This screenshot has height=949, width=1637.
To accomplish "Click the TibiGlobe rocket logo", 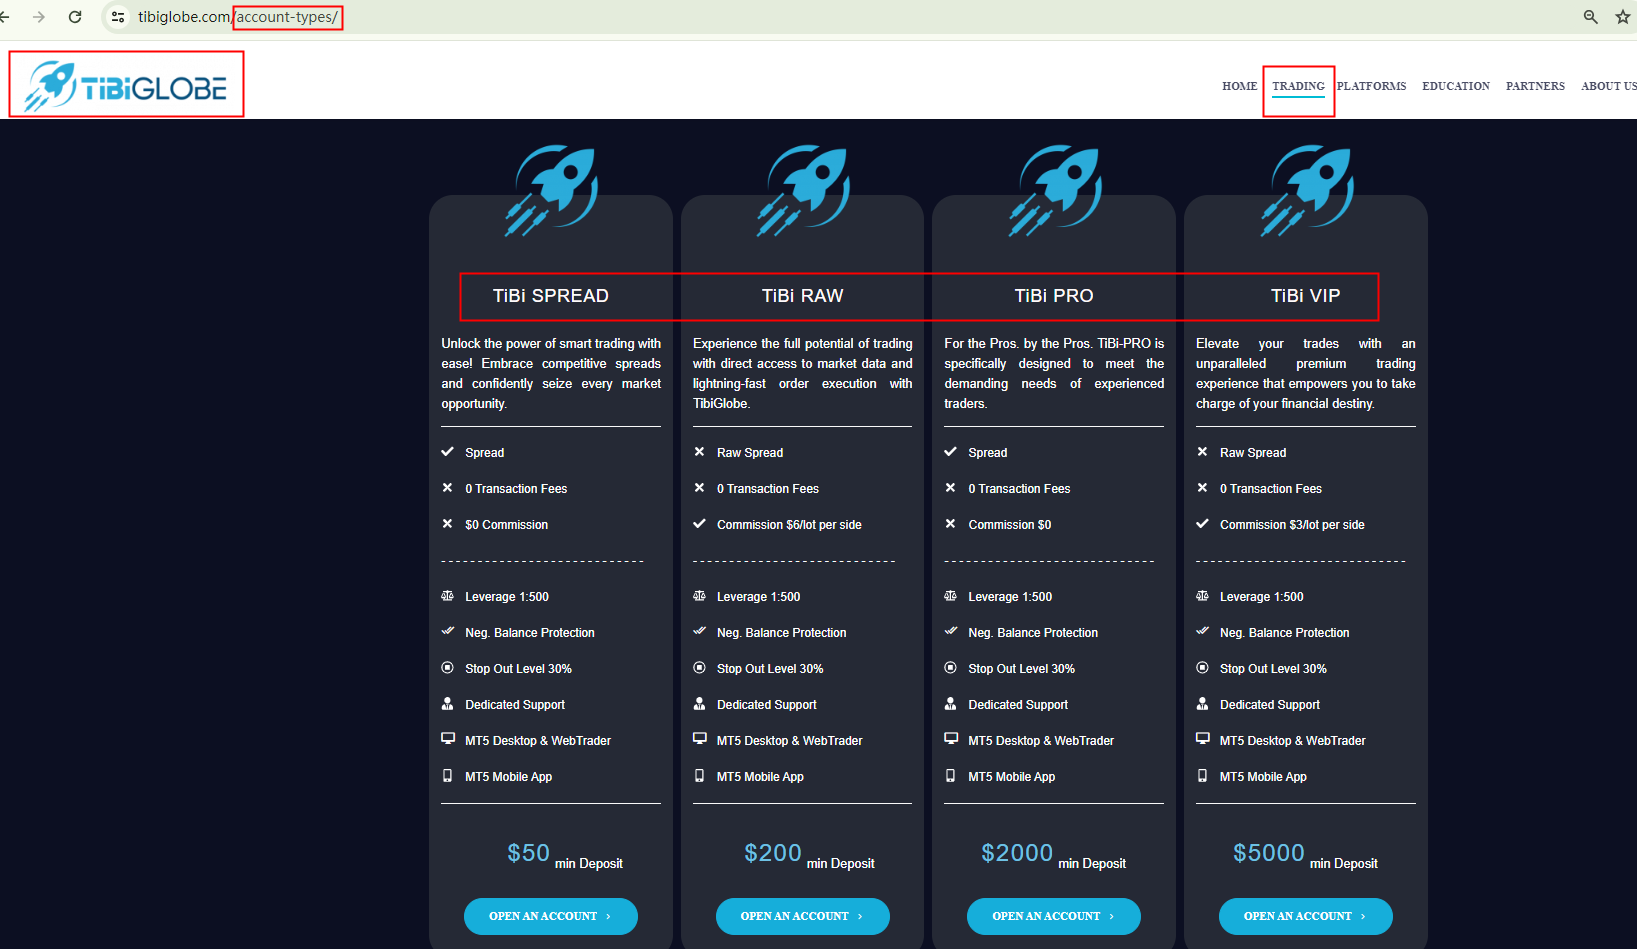I will [x=126, y=85].
